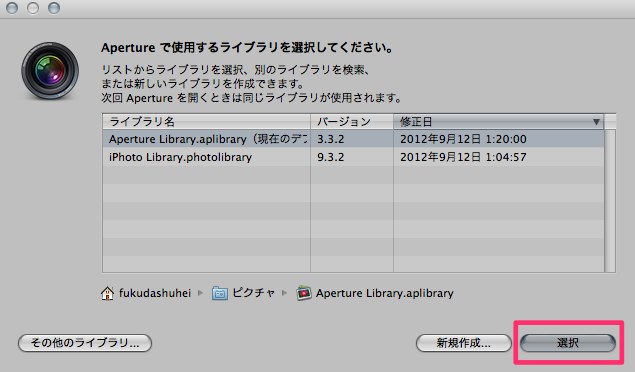Click Aperture Library.aplibrary path label
Image resolution: width=635 pixels, height=372 pixels.
385,293
